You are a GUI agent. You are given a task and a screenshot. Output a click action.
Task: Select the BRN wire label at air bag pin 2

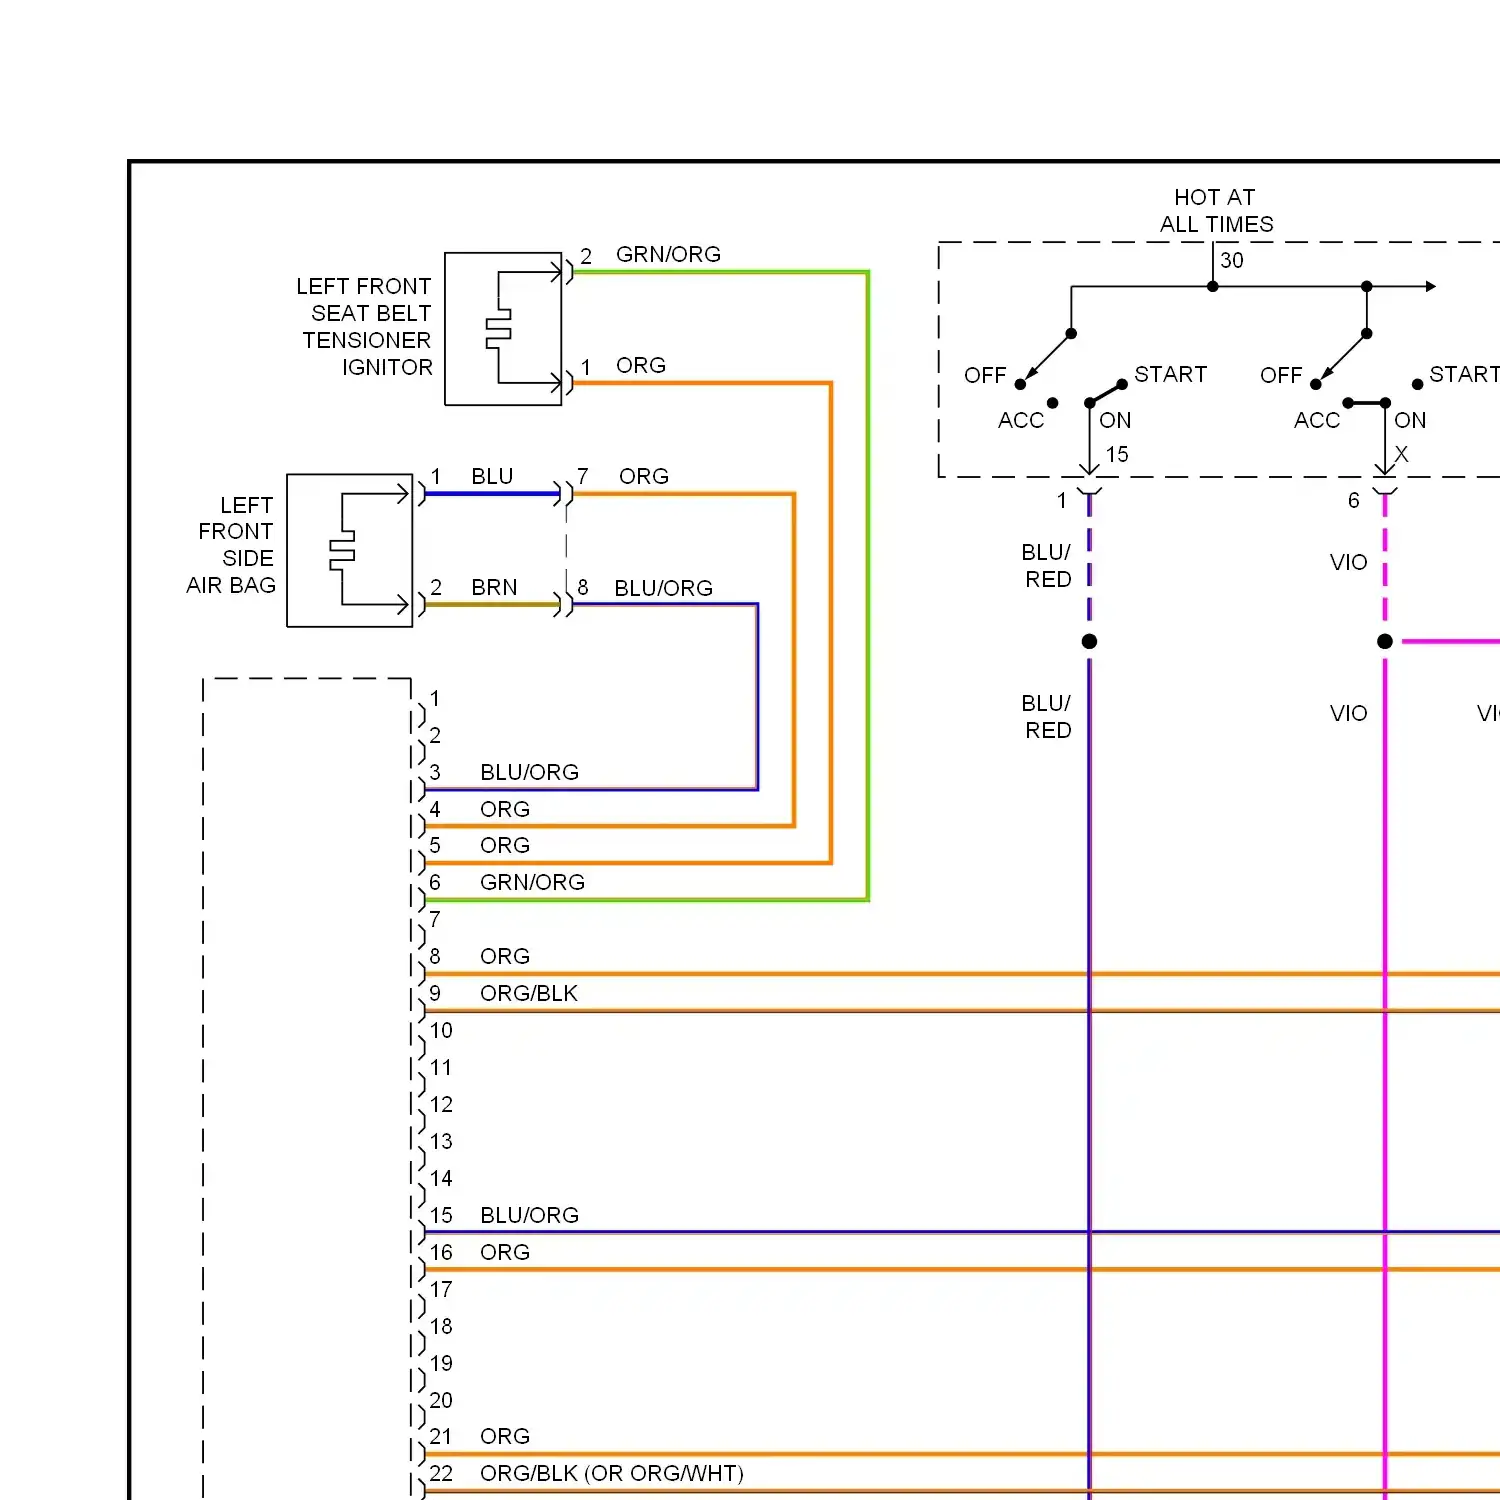(x=494, y=588)
